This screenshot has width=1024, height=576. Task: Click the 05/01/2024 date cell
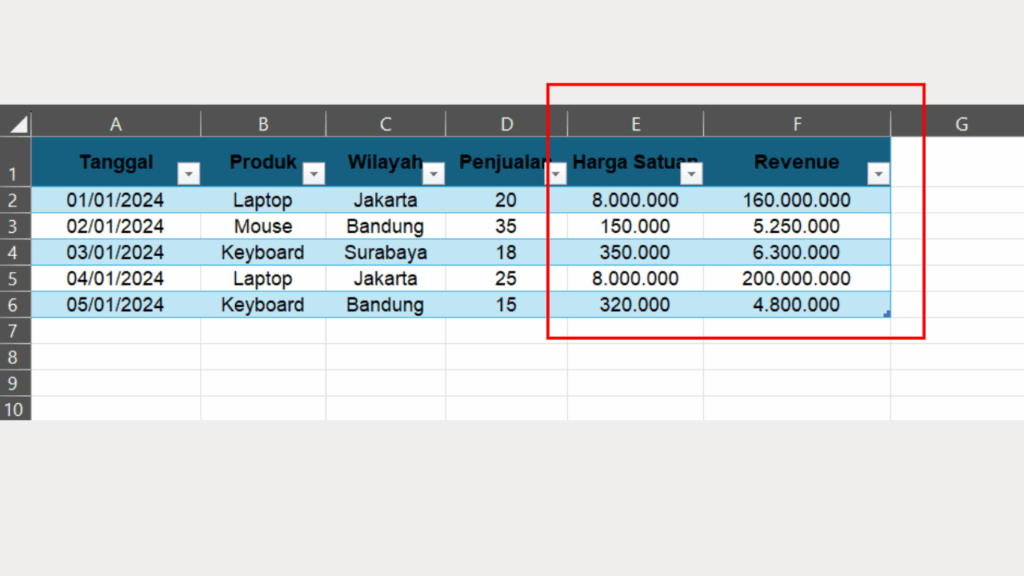click(116, 304)
